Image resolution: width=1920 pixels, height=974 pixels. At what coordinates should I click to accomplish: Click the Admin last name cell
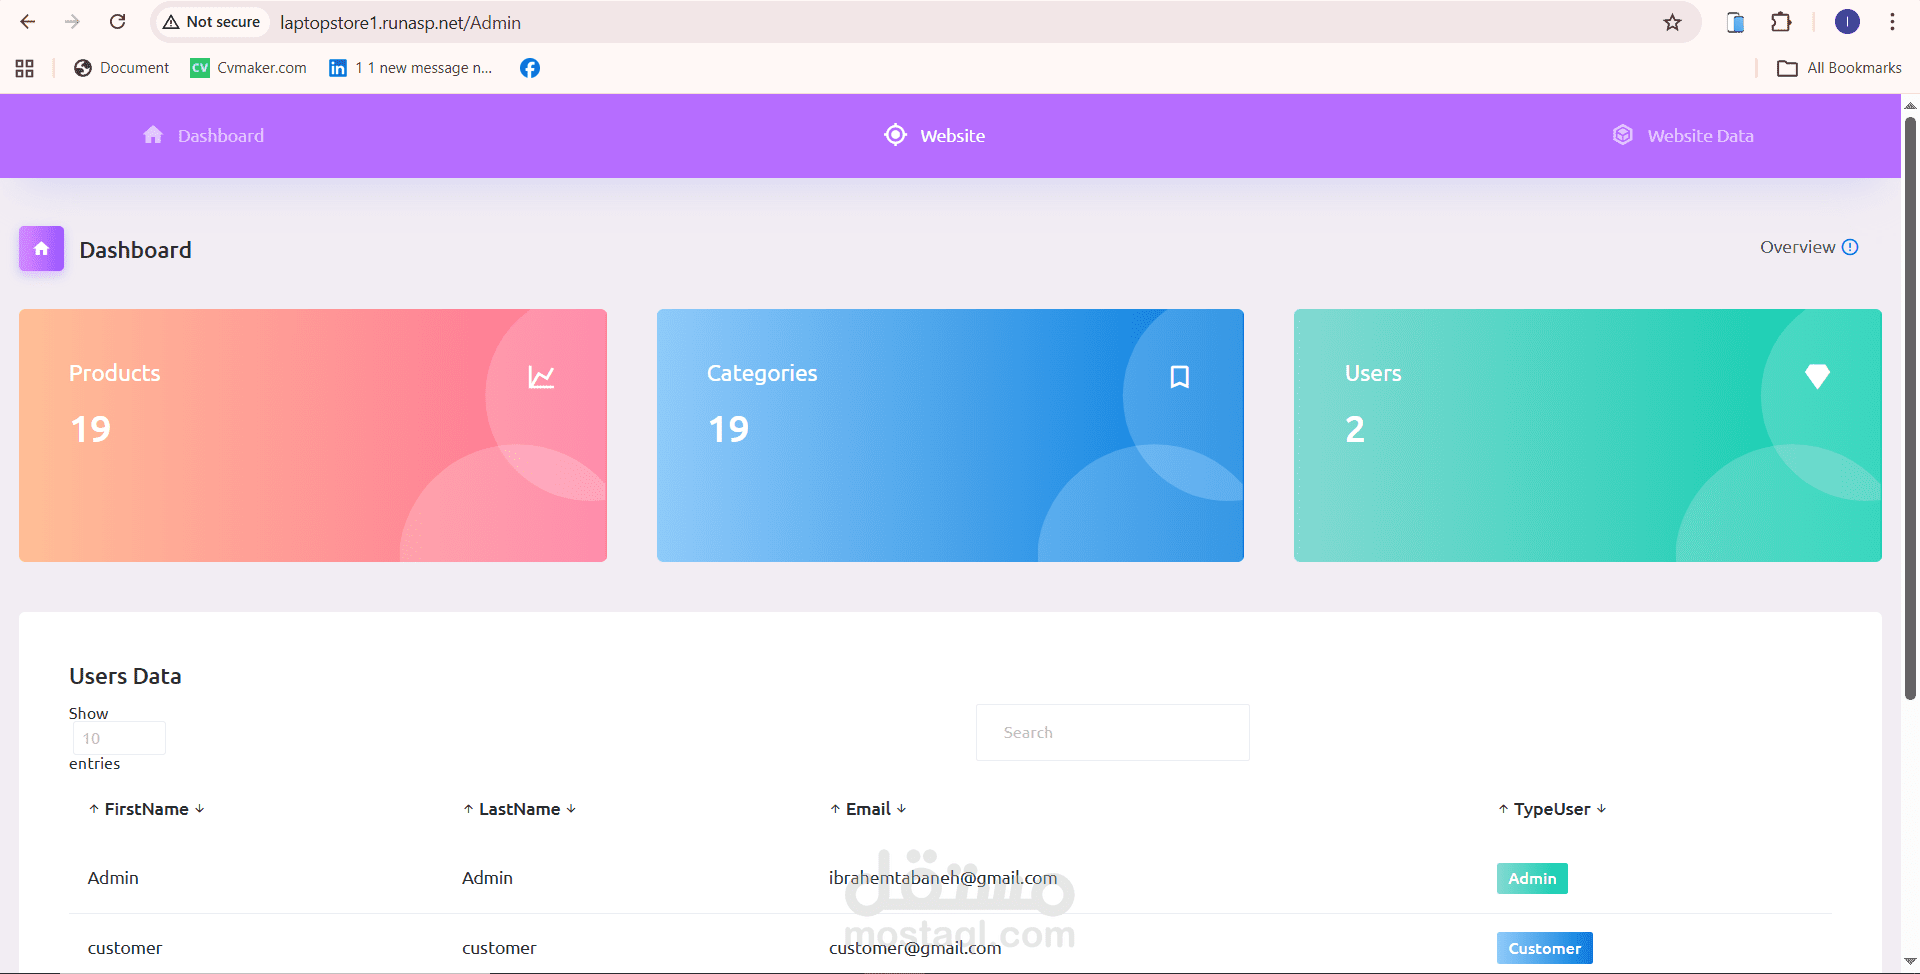click(x=487, y=878)
